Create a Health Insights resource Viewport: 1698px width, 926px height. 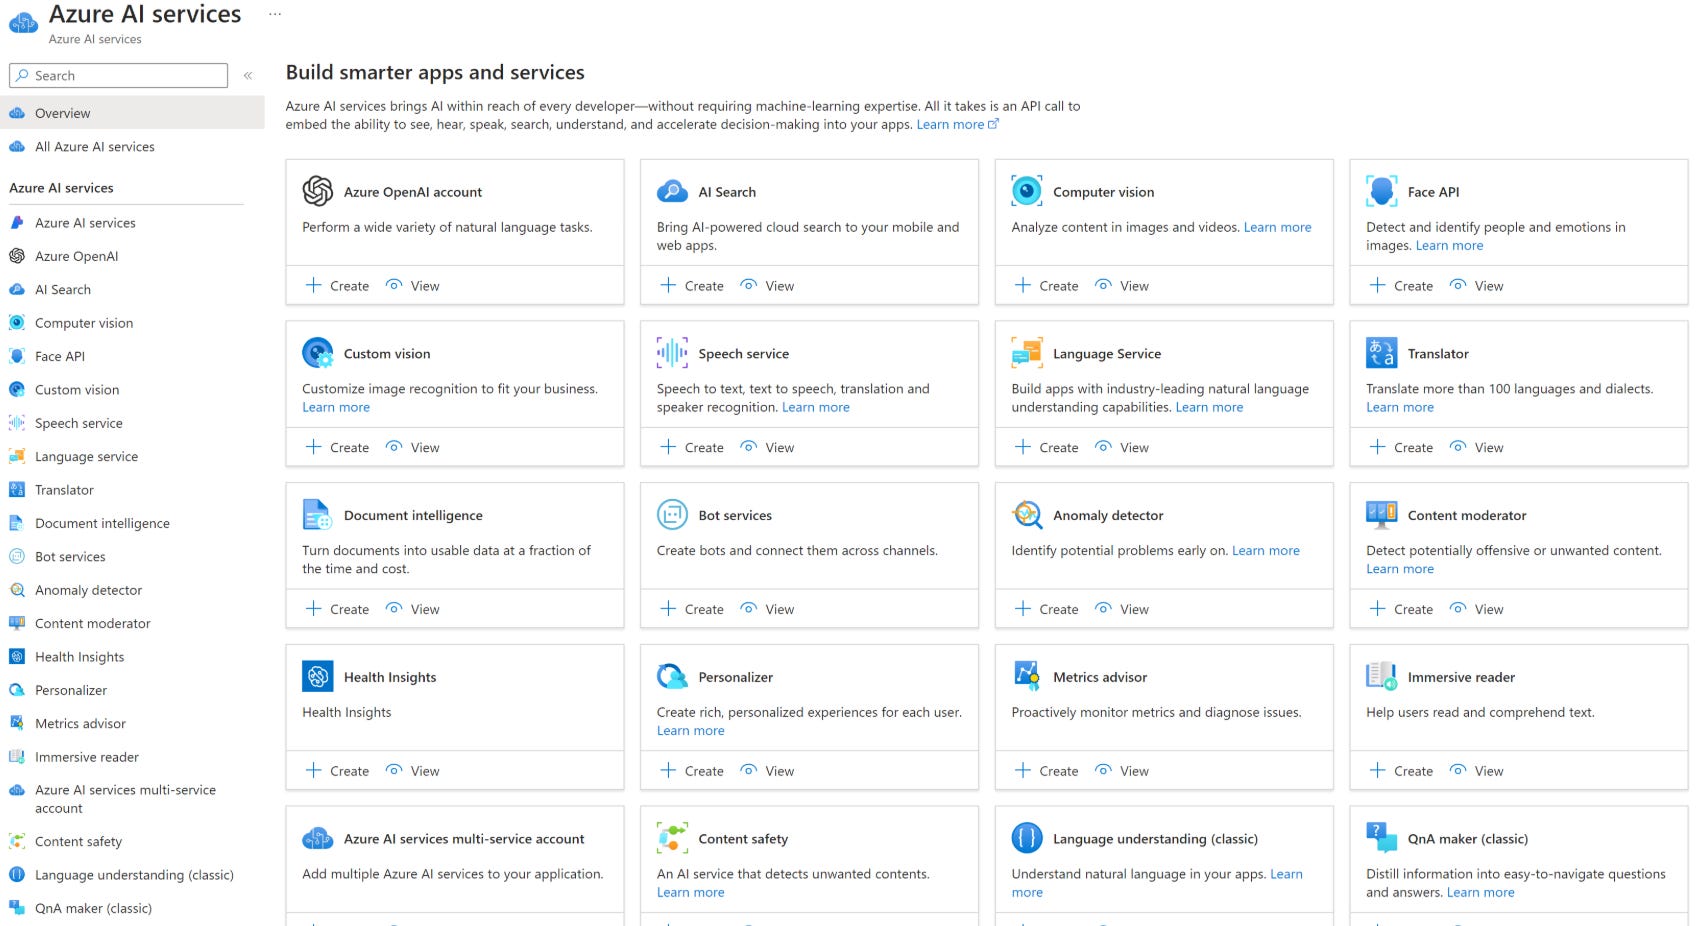point(338,771)
